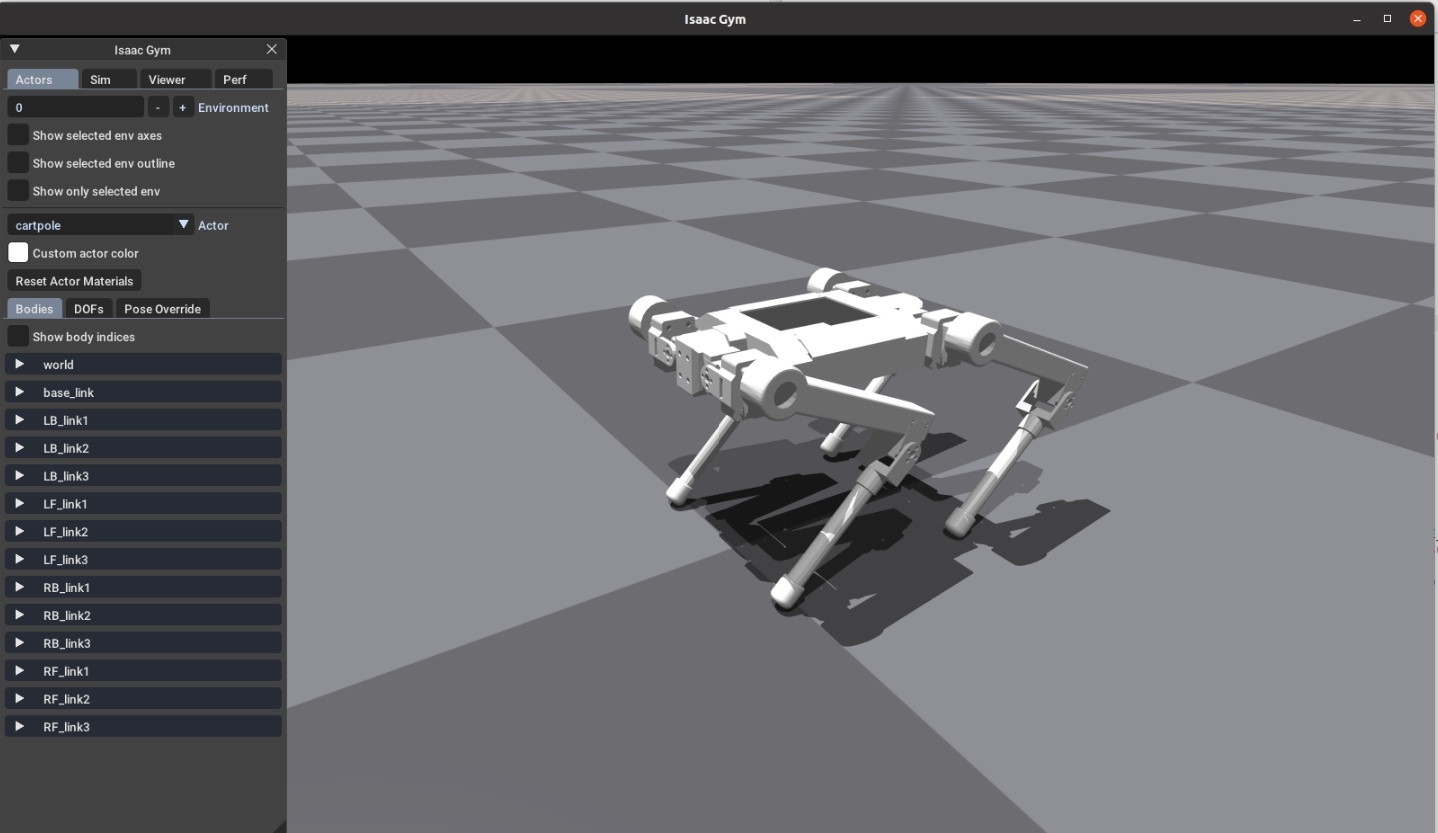
Task: Switch to the Sim tab
Action: pos(108,79)
